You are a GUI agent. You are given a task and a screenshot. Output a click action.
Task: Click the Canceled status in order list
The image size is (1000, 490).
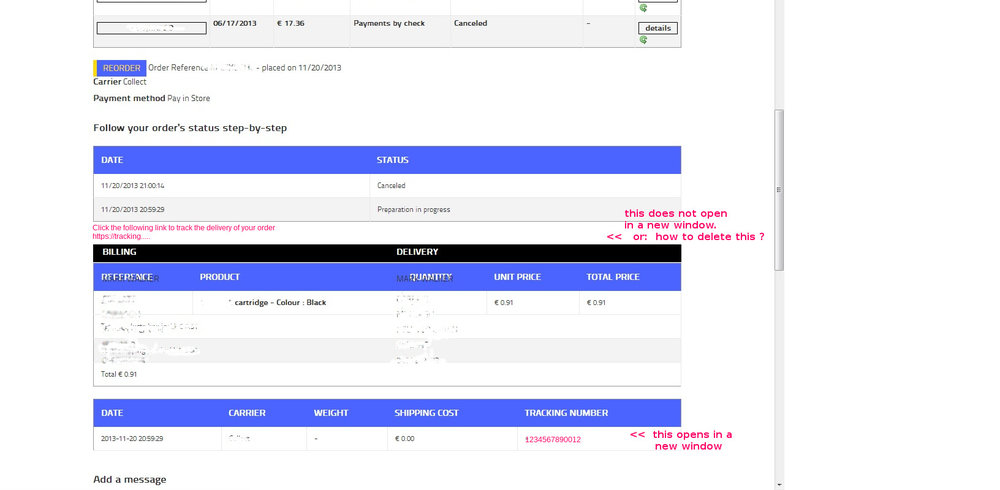pos(470,23)
